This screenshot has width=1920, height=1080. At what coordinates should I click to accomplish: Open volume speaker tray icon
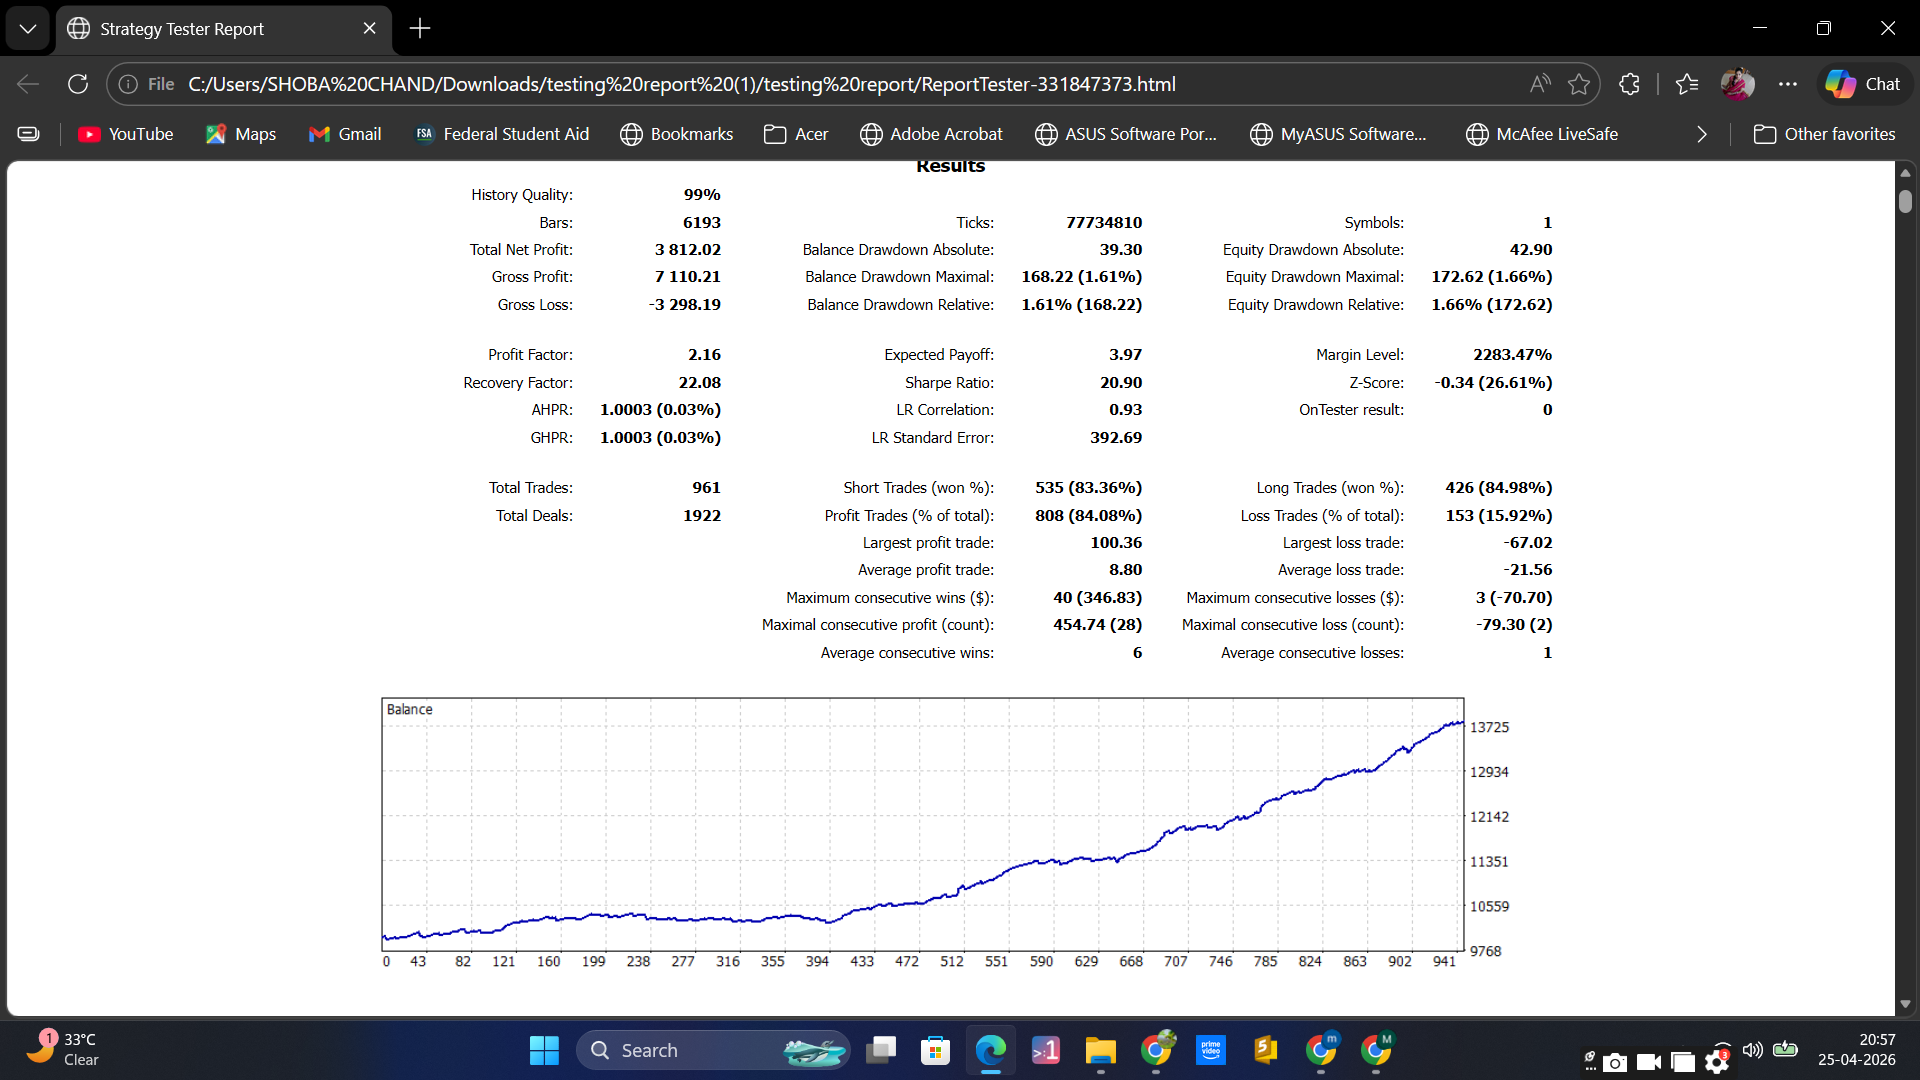click(x=1752, y=1050)
